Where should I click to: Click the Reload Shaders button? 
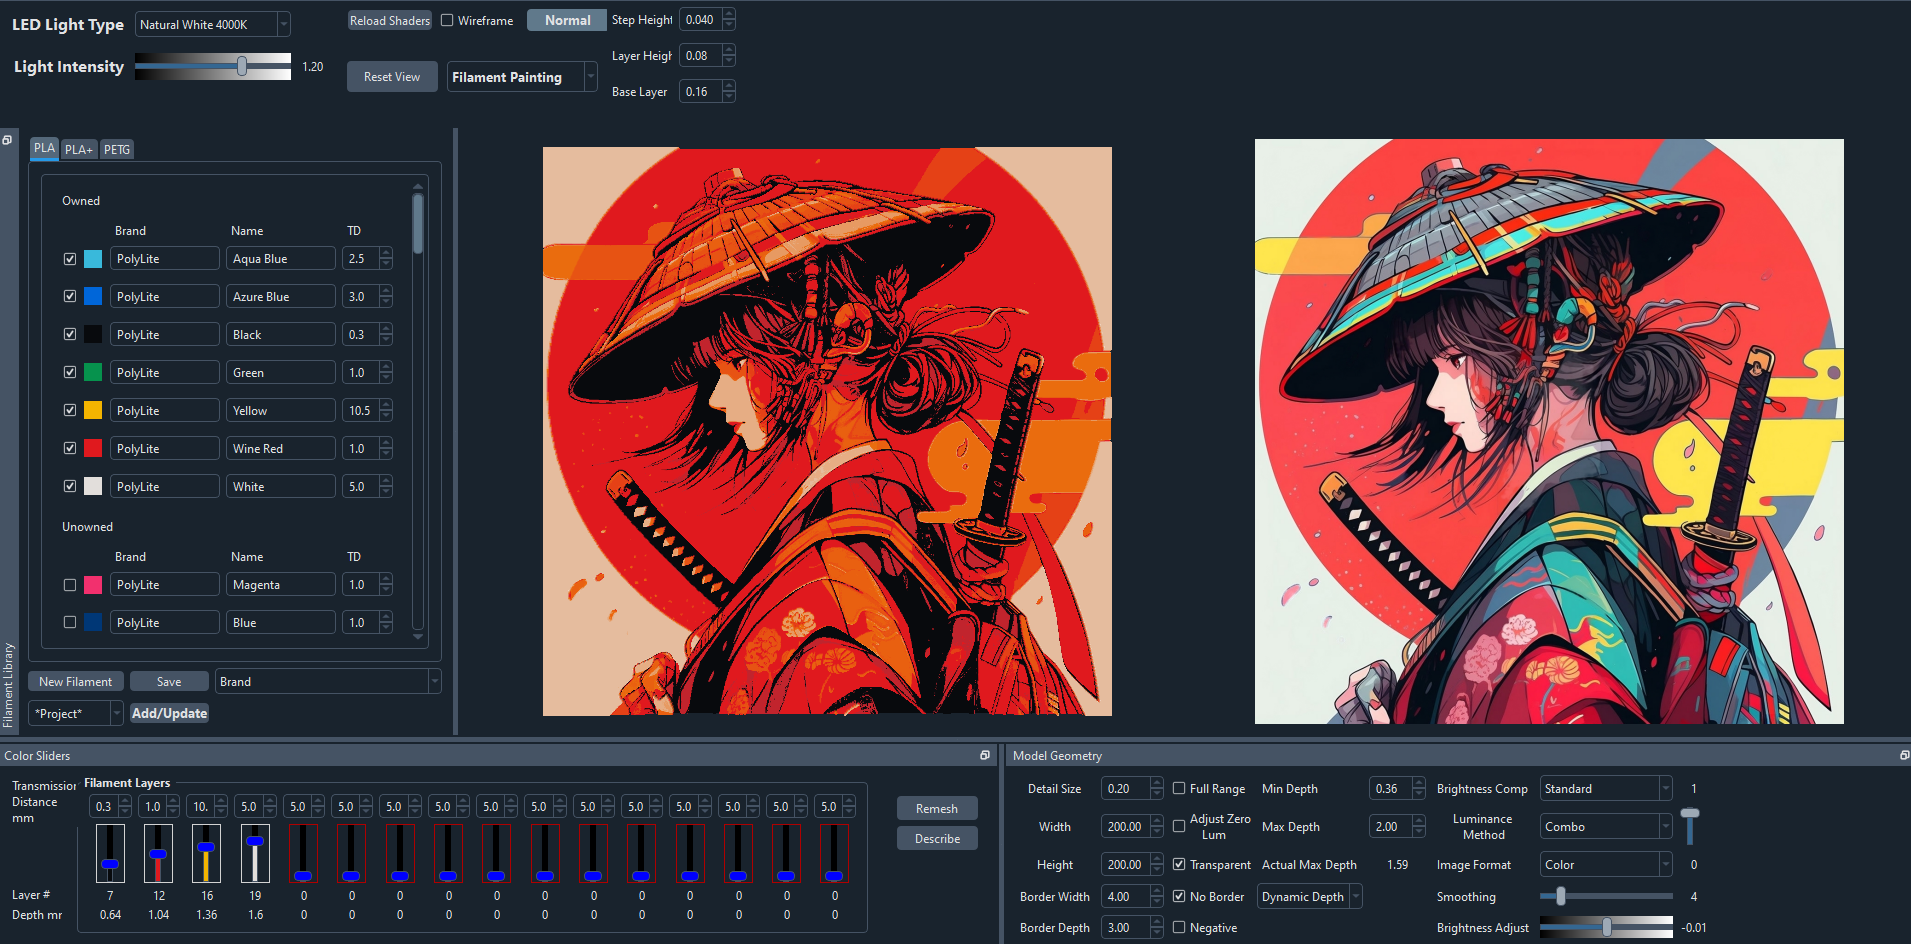point(389,19)
